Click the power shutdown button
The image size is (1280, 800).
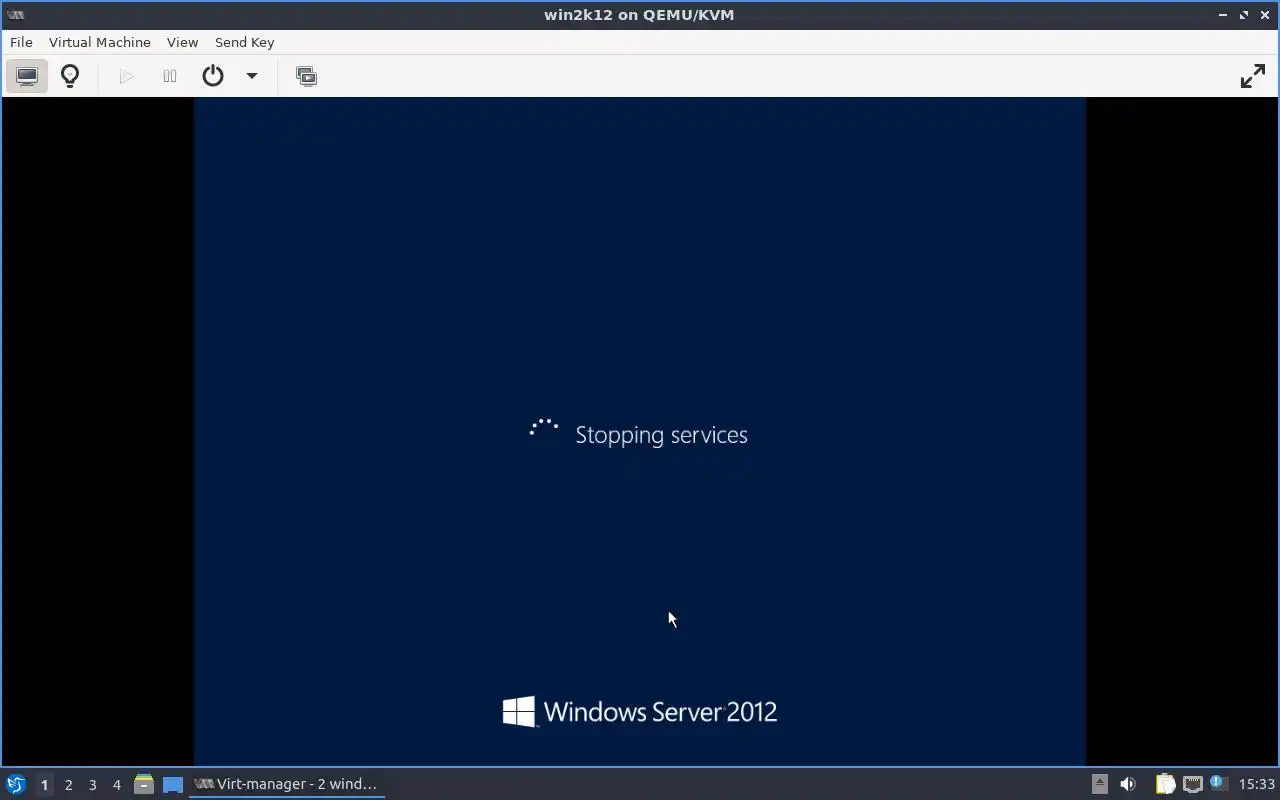(213, 76)
